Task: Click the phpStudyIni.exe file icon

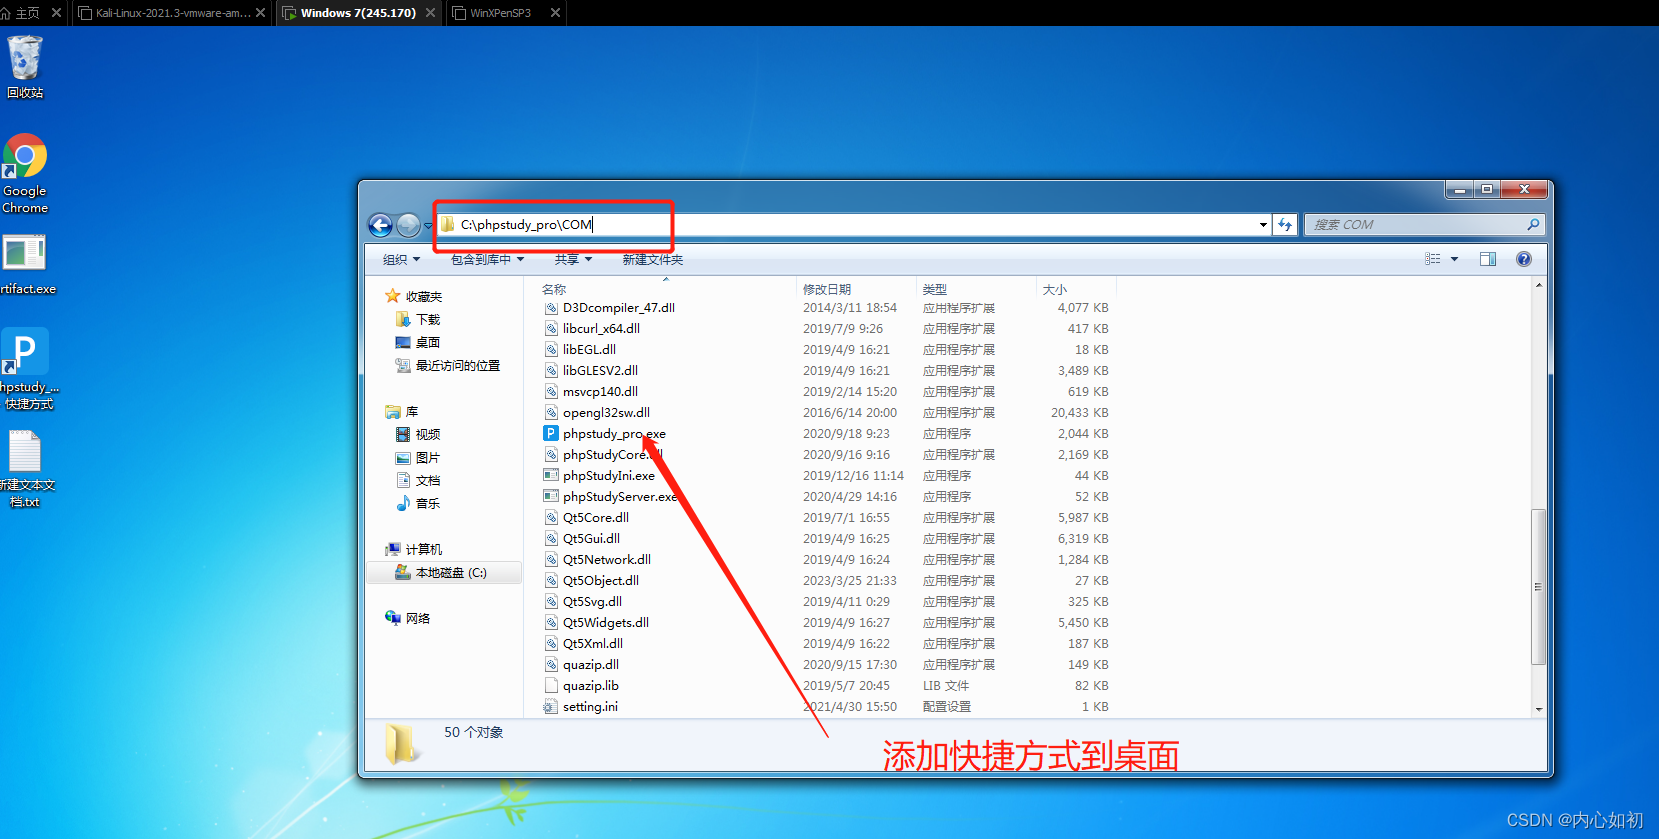Action: [551, 475]
